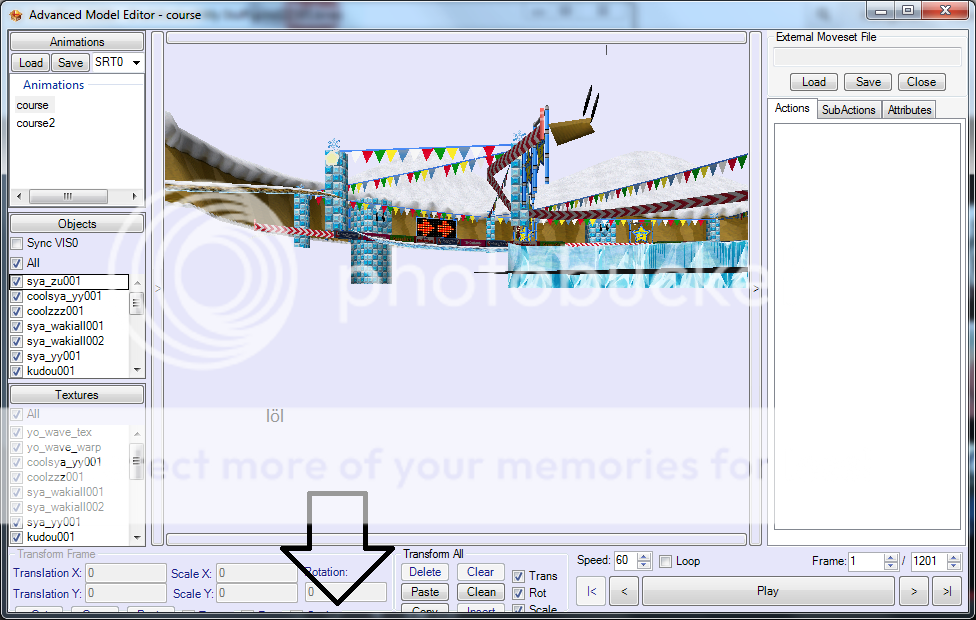Jump to the last animation frame
This screenshot has height=620, width=976.
(947, 591)
